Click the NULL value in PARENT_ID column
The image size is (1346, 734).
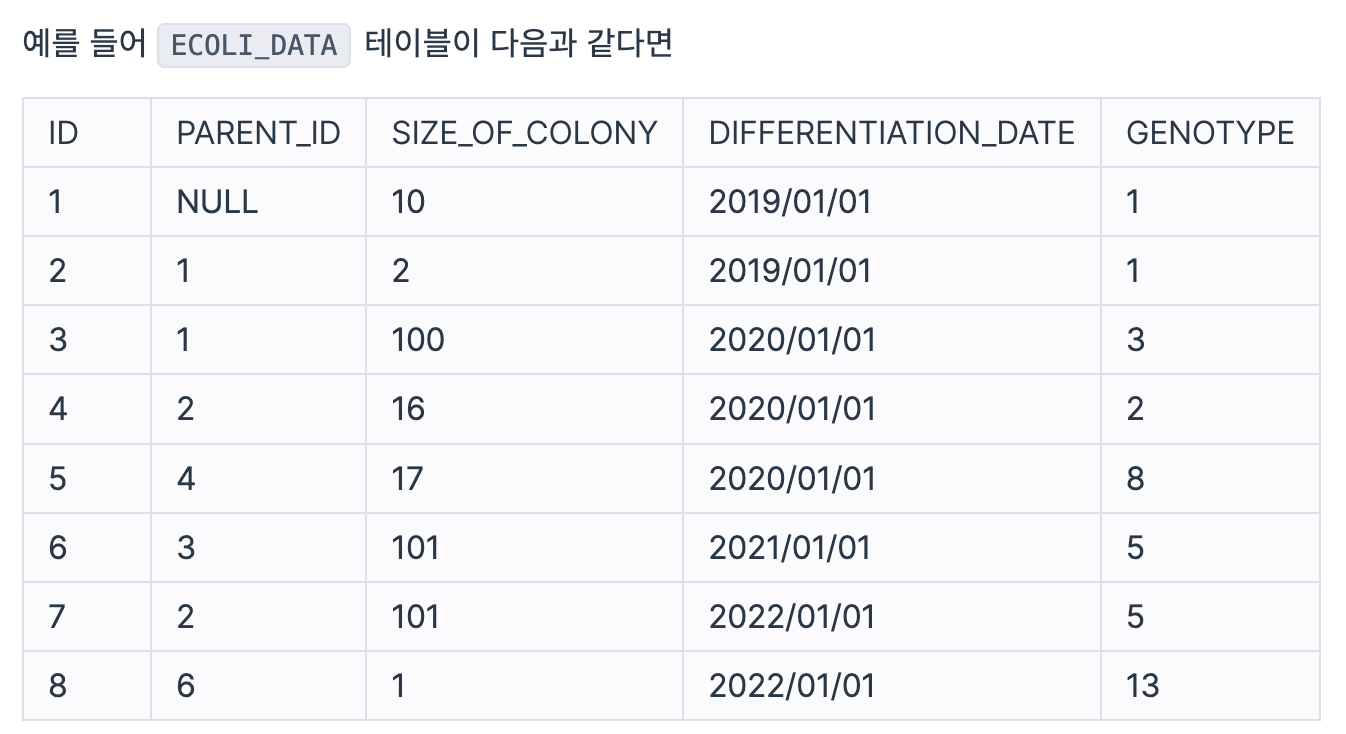tap(258, 202)
